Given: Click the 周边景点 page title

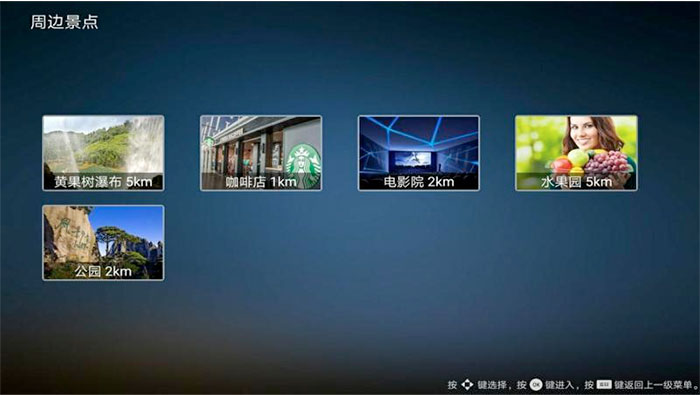Looking at the screenshot, I should click(64, 22).
